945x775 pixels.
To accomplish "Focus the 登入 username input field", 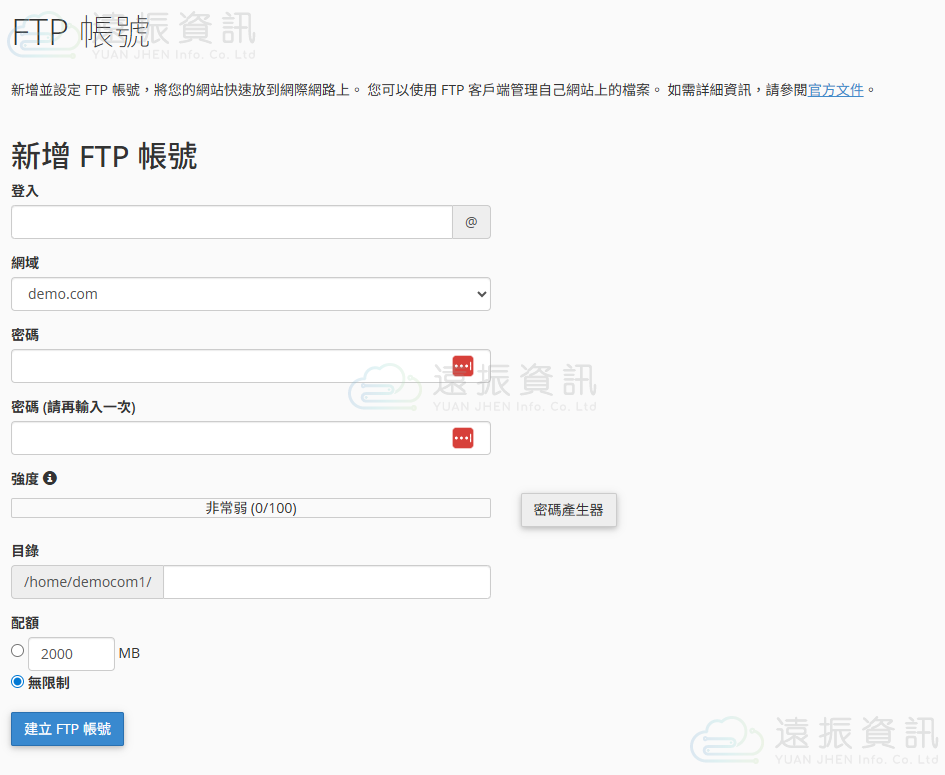I will (x=231, y=222).
